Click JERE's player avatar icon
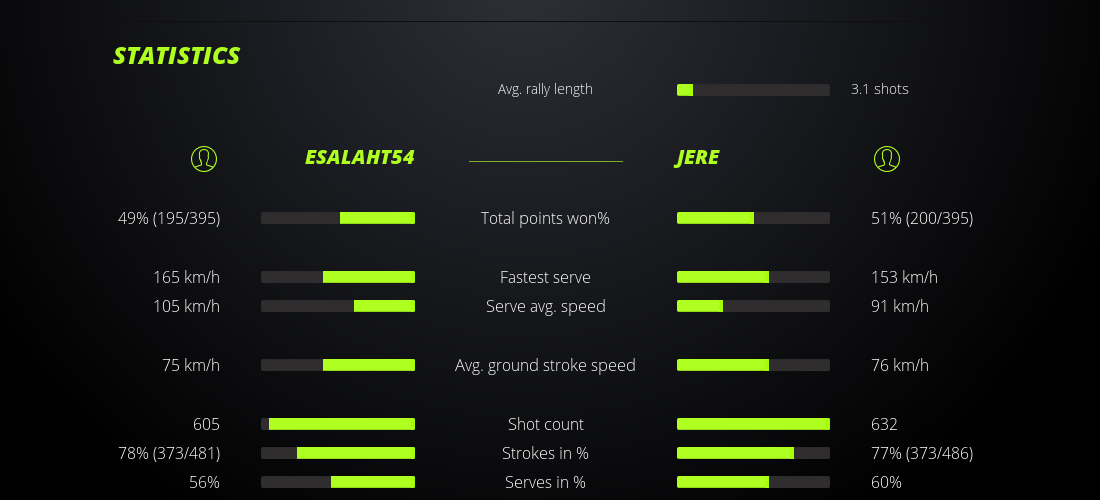Image resolution: width=1100 pixels, height=500 pixels. click(886, 158)
